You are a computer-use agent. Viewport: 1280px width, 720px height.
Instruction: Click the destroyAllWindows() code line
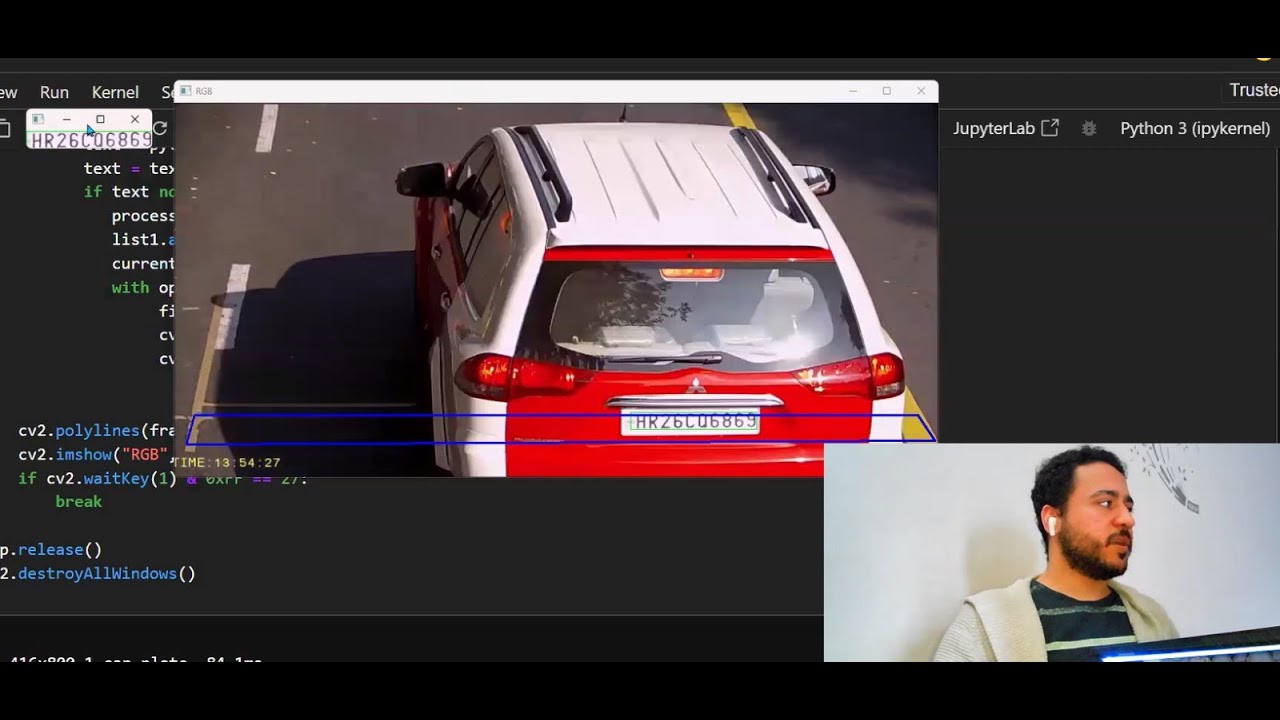coord(97,574)
